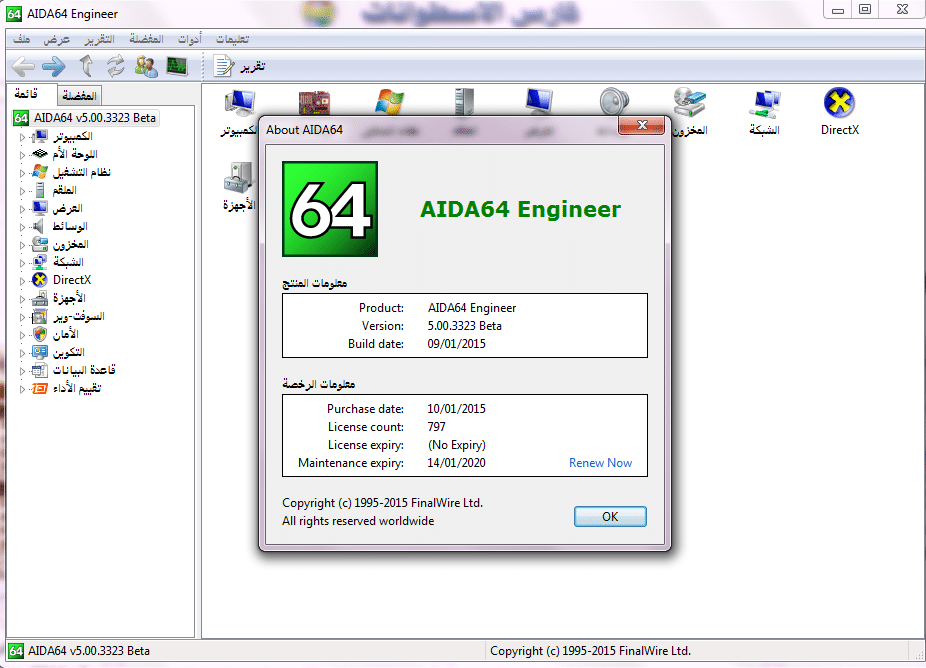
Task: Switch to the المفضلة (Favorites) sidebar tab
Action: pos(79,96)
